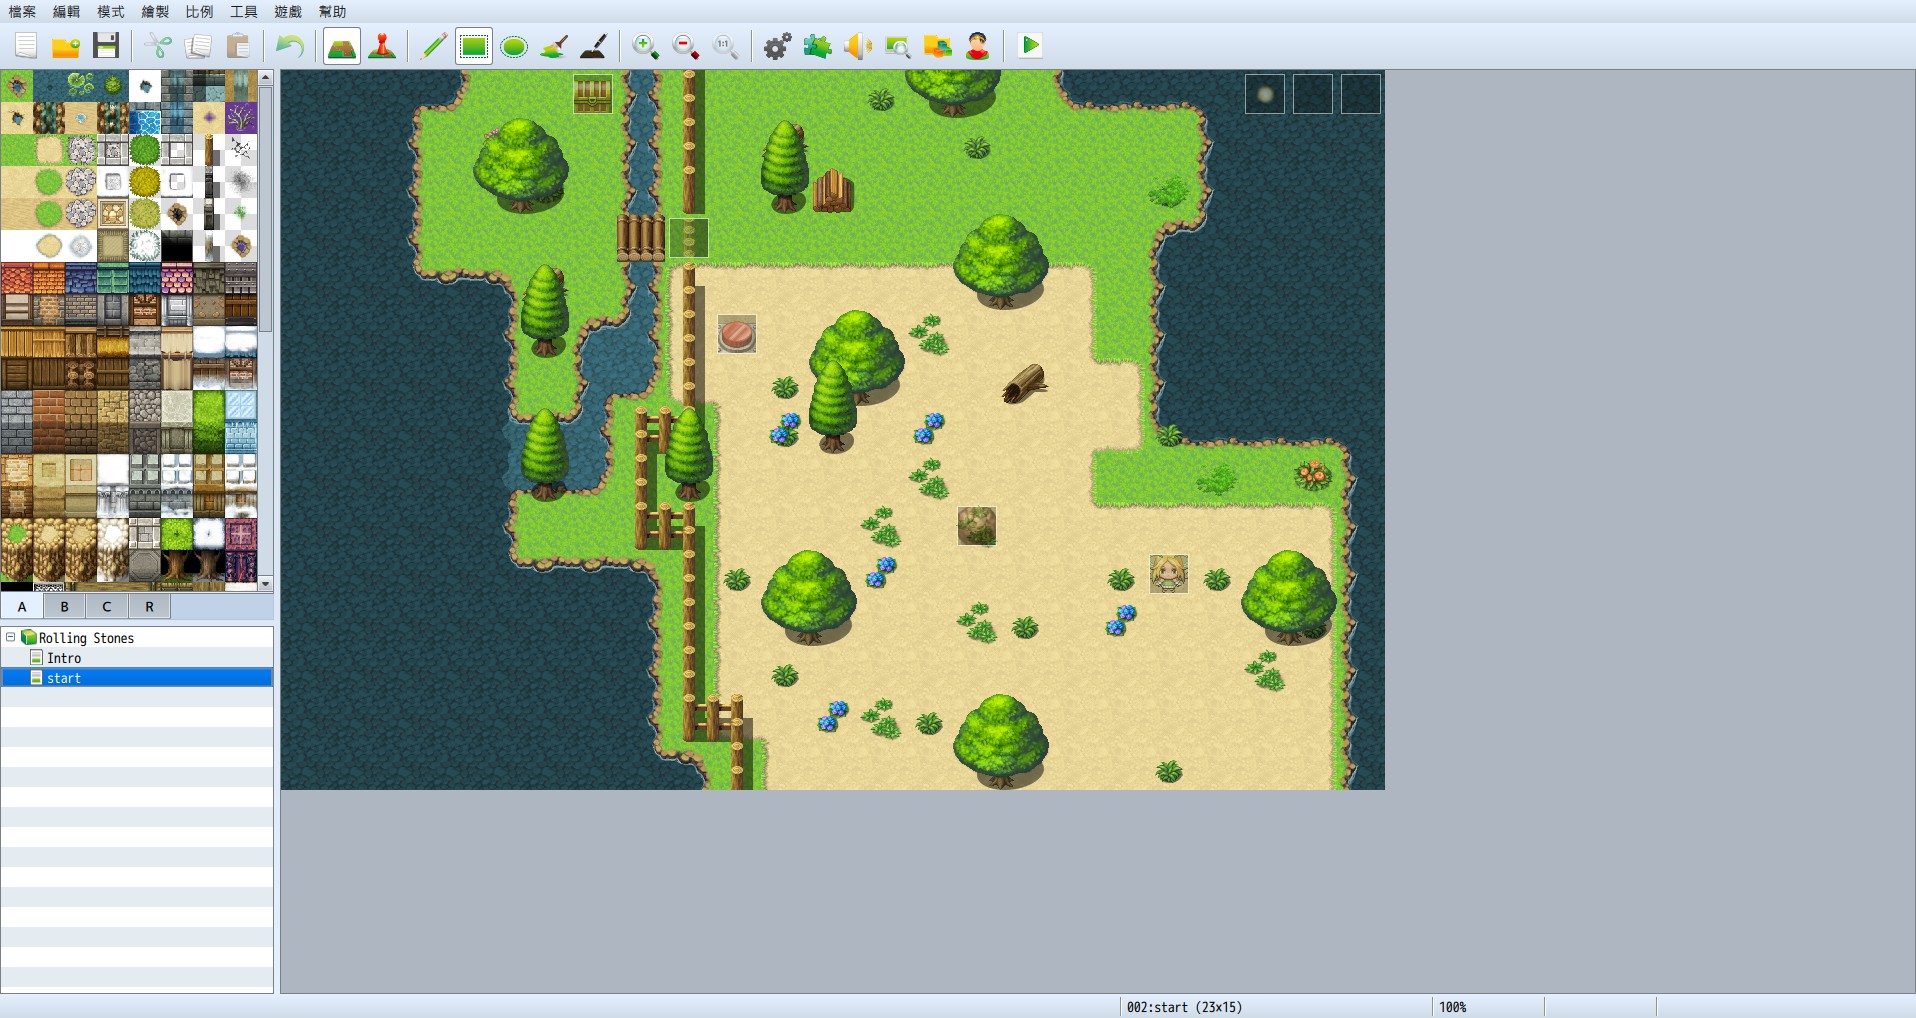Start a playtest of the game
The height and width of the screenshot is (1018, 1916).
(x=1029, y=46)
